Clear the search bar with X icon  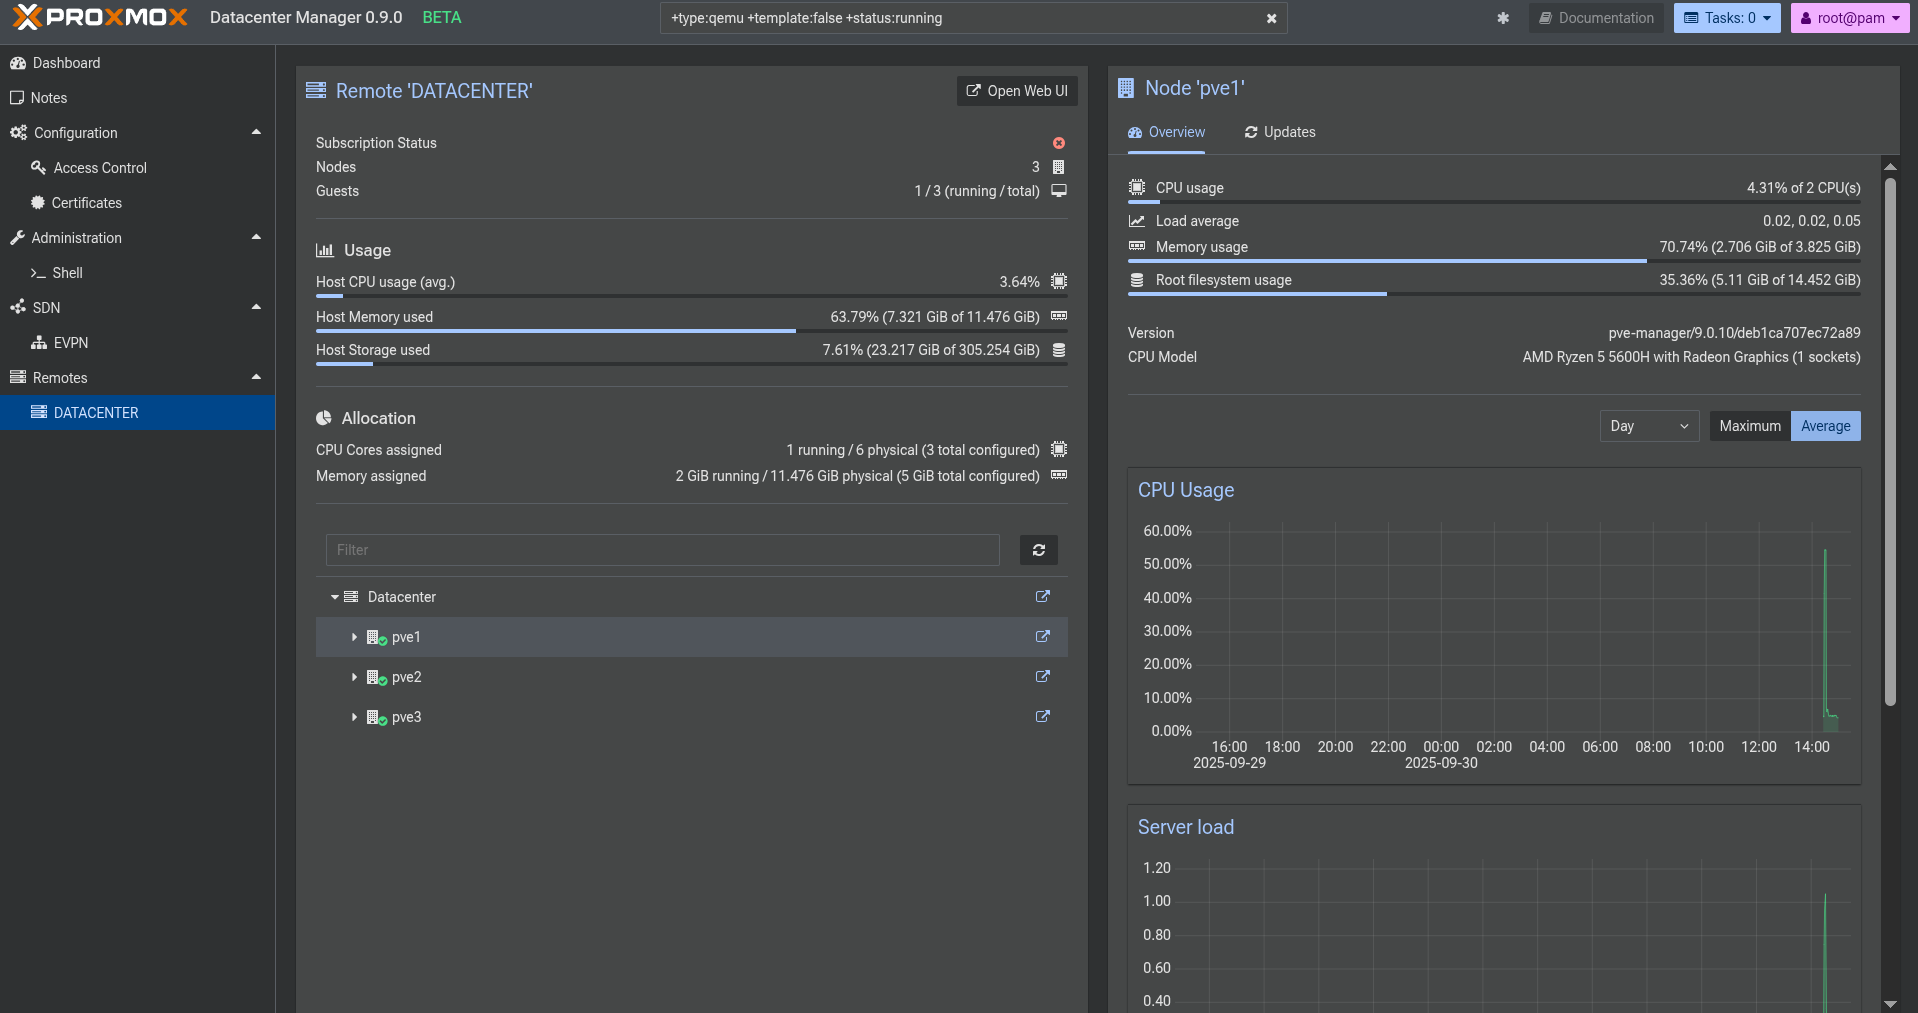[x=1271, y=18]
